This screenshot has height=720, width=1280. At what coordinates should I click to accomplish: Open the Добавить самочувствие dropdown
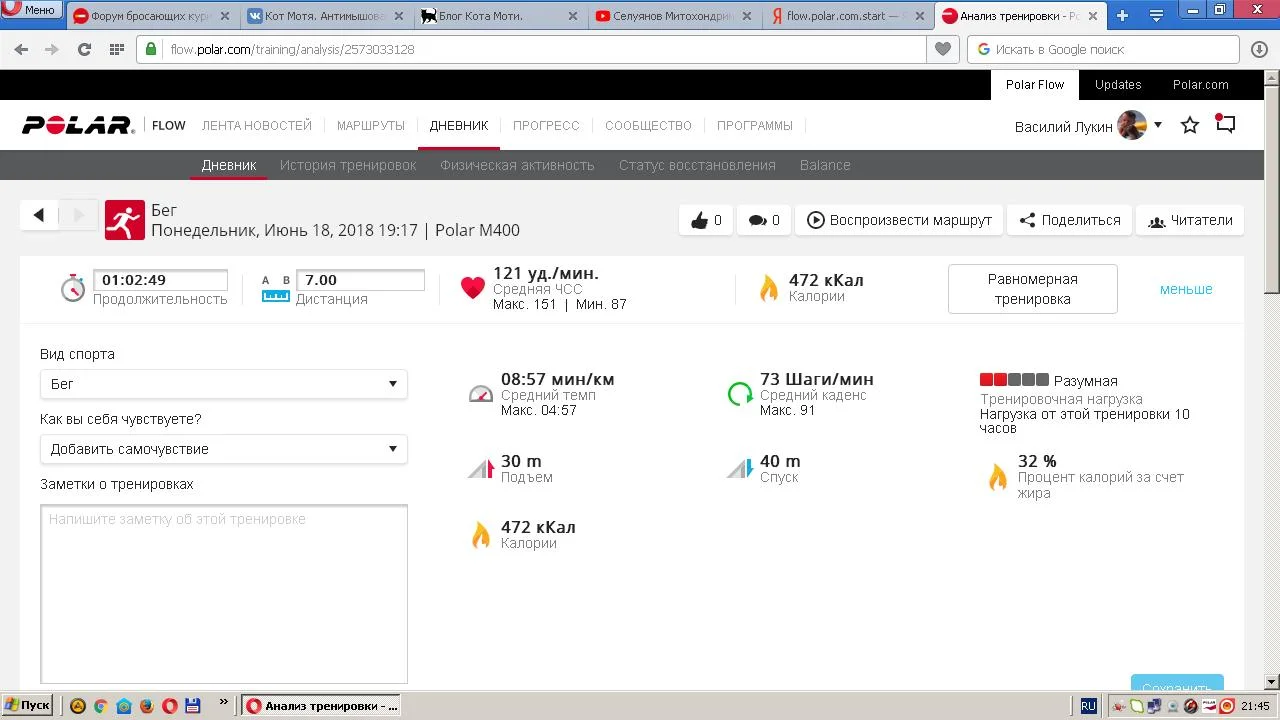[223, 449]
